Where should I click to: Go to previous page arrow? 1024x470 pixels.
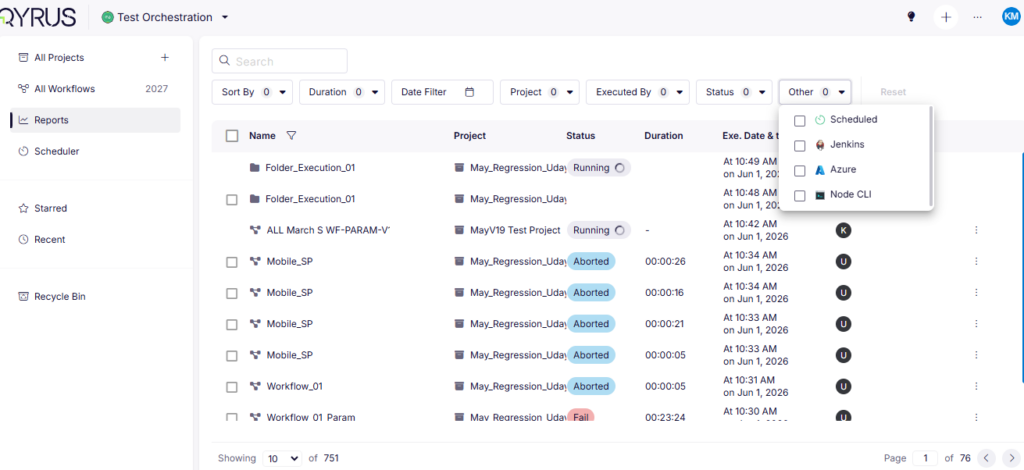click(987, 458)
